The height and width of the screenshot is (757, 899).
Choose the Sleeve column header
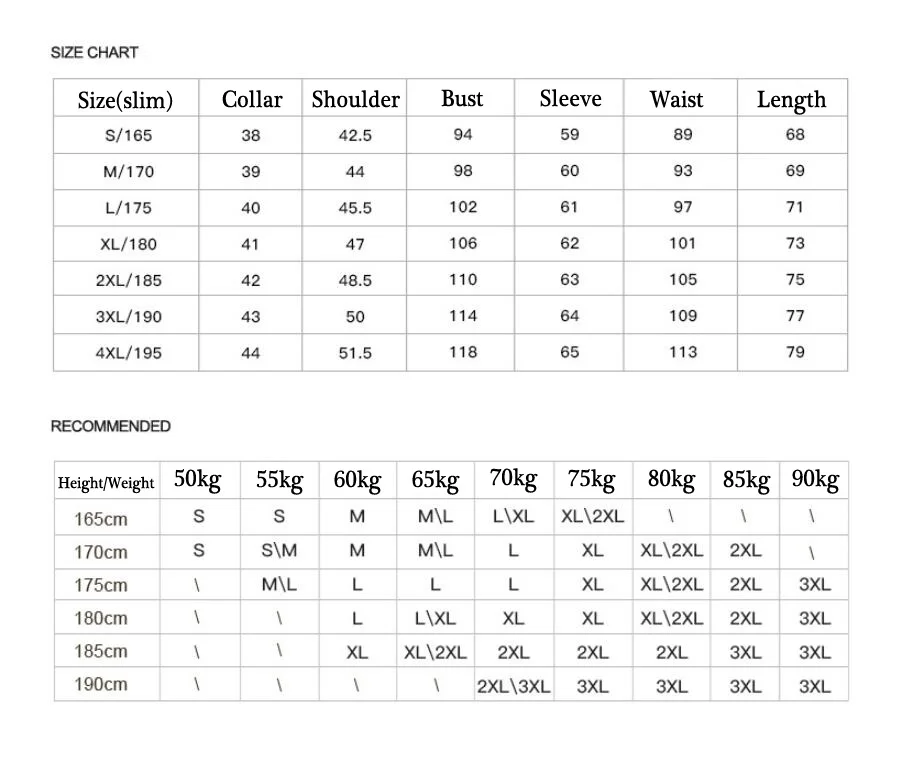(x=570, y=98)
